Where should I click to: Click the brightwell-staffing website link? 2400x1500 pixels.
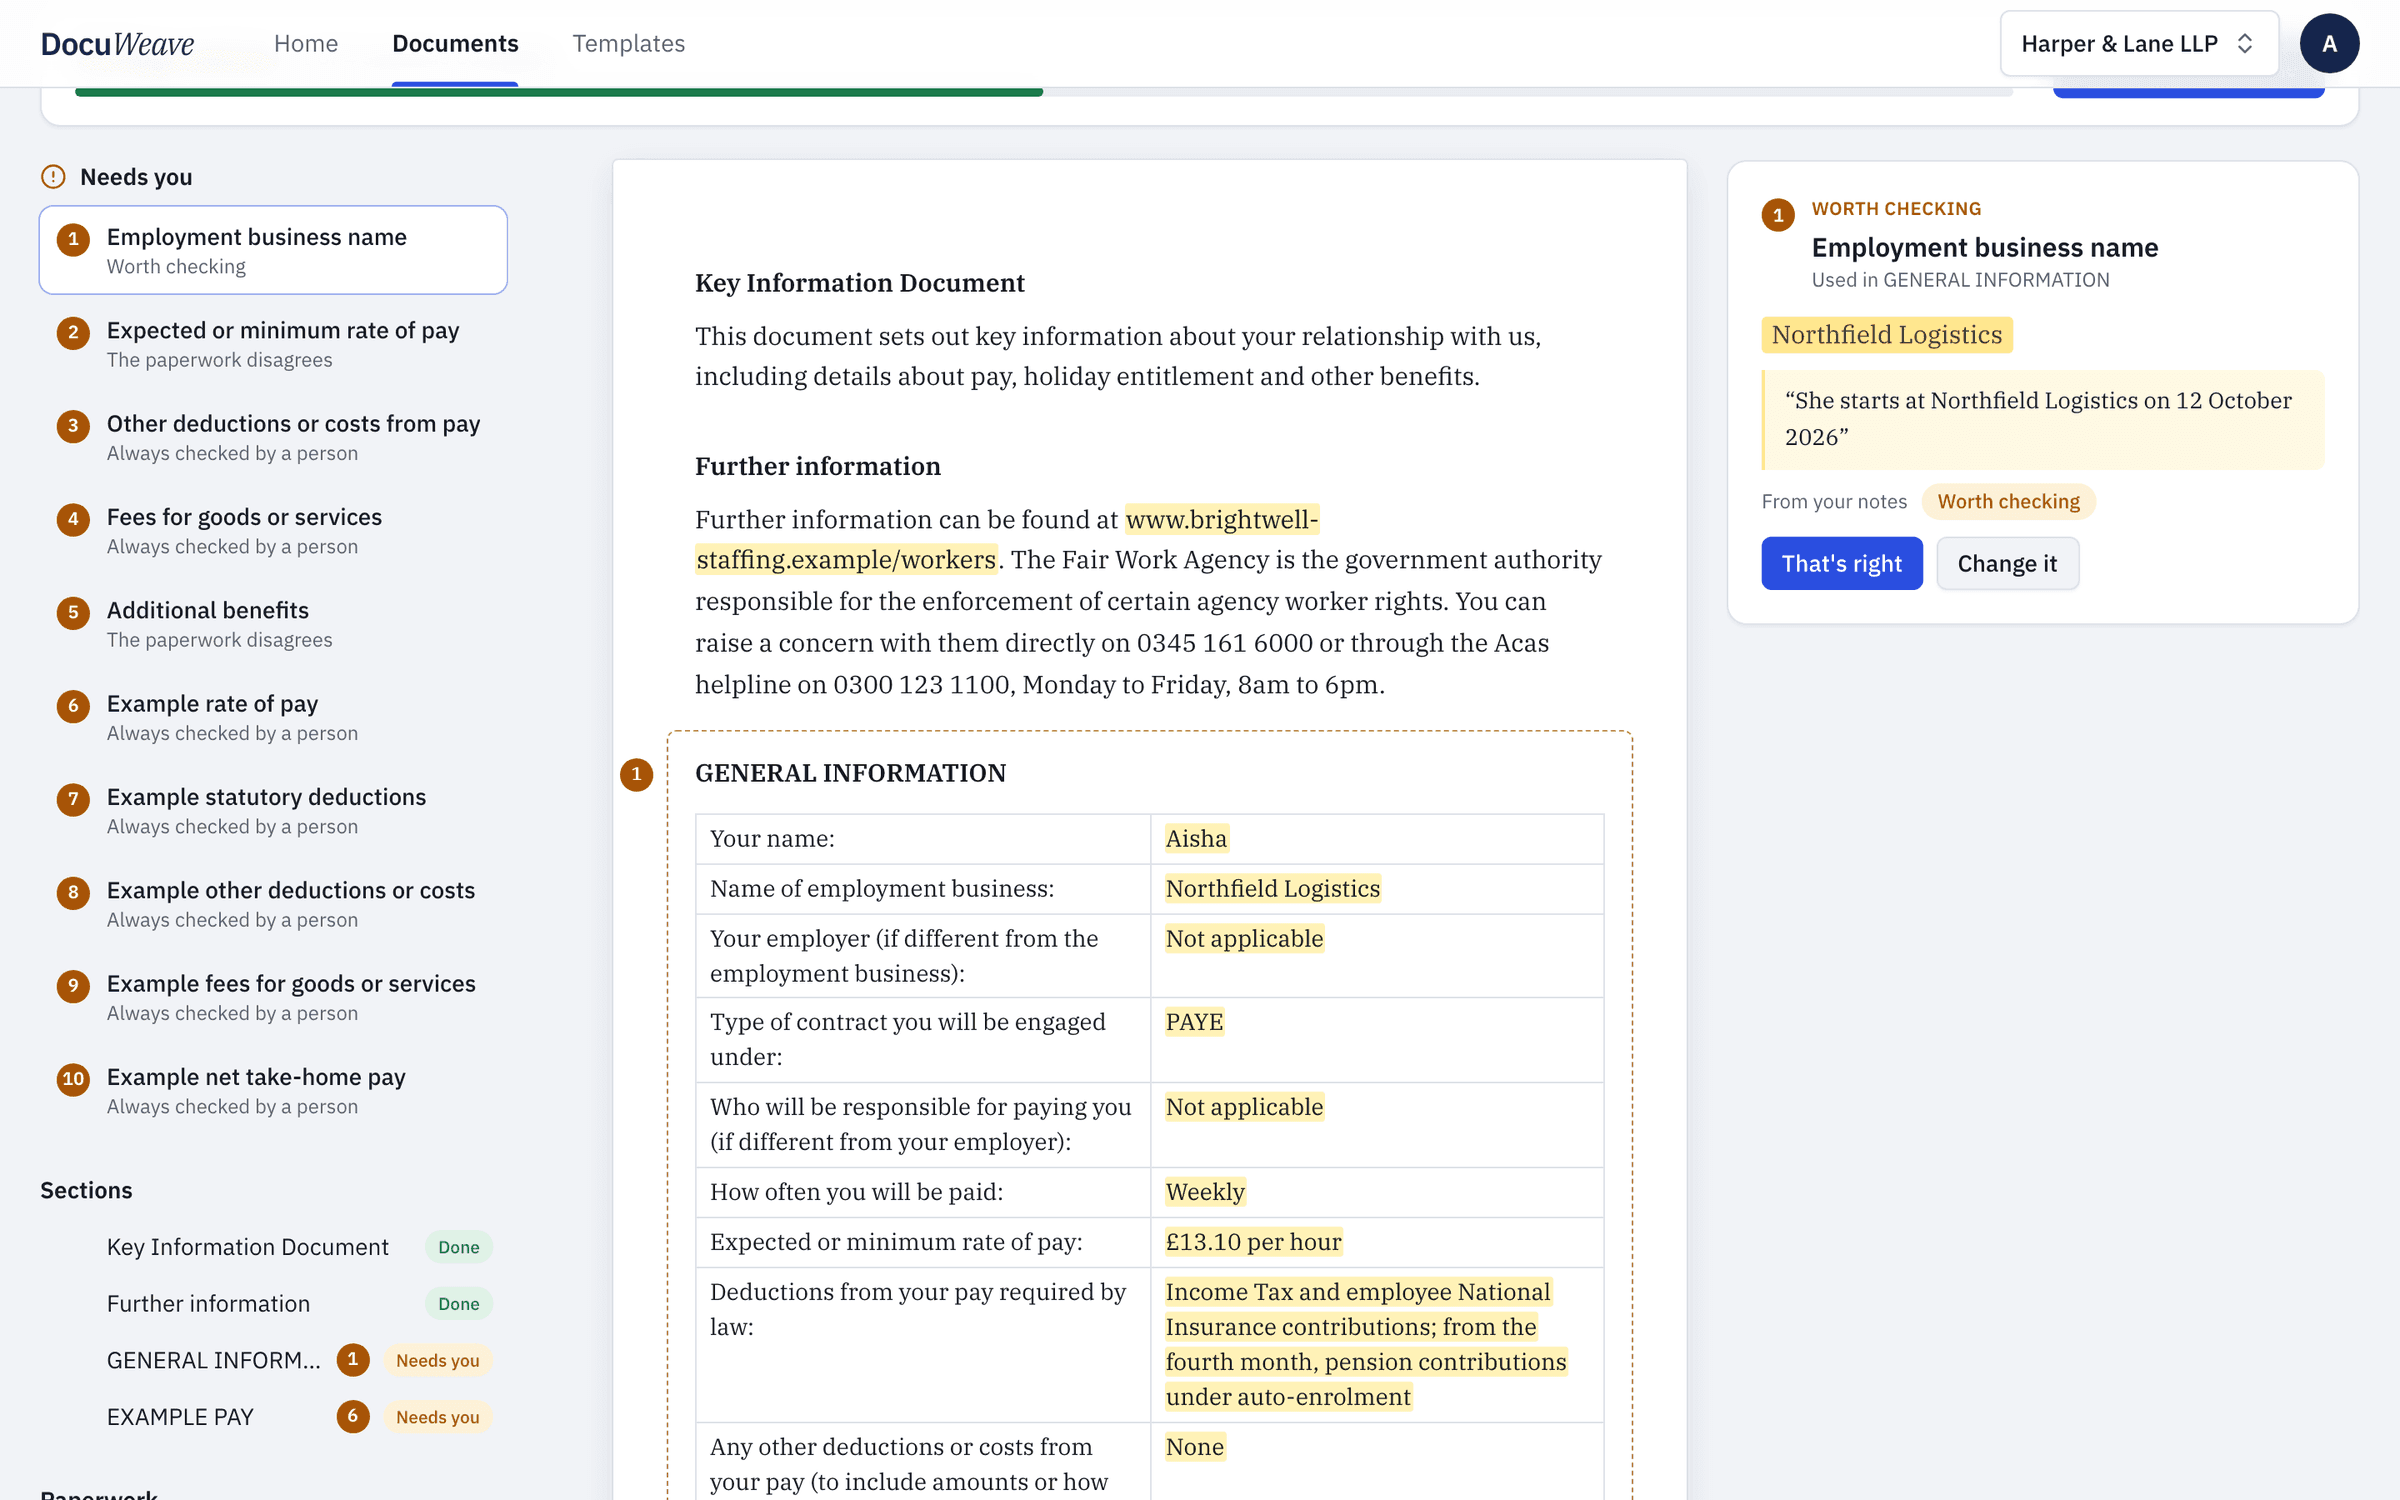[1008, 539]
